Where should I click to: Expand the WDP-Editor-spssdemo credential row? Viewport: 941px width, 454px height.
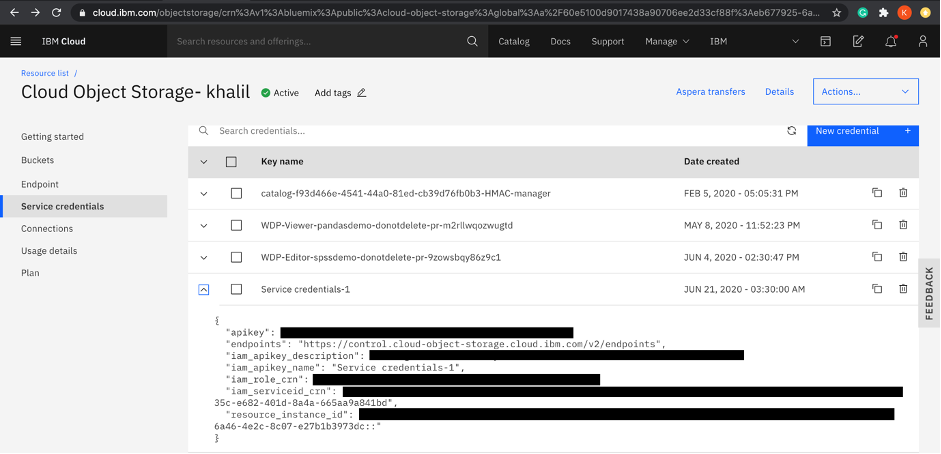pyautogui.click(x=204, y=257)
